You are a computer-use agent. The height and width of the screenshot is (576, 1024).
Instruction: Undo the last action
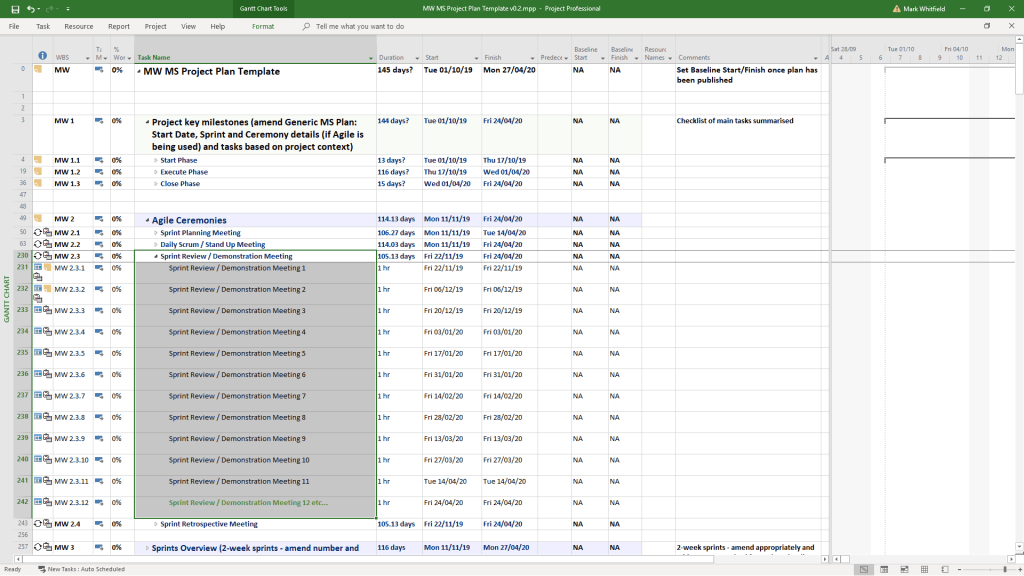coord(30,7)
